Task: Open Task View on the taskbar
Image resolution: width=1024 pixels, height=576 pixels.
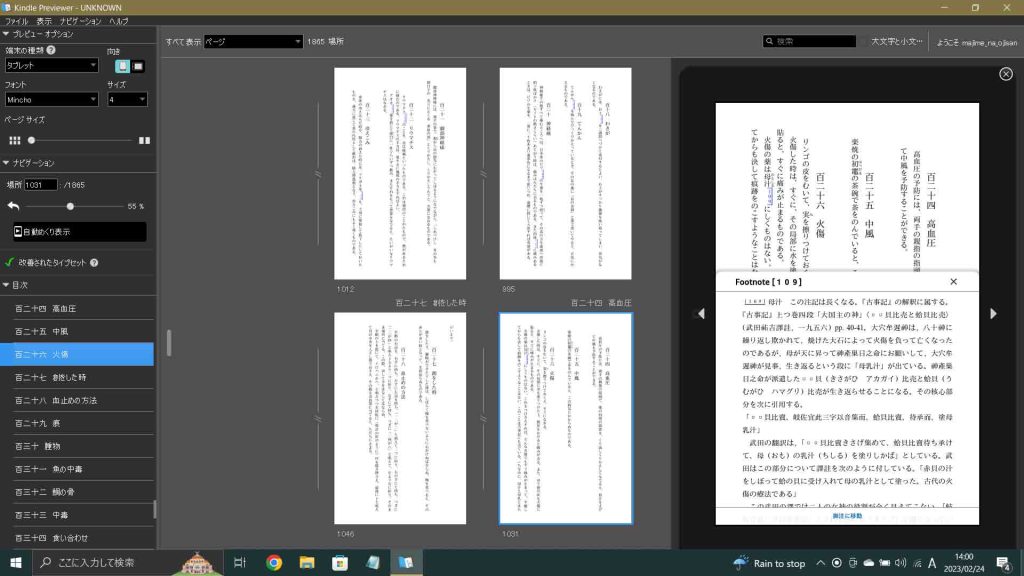Action: (x=240, y=562)
